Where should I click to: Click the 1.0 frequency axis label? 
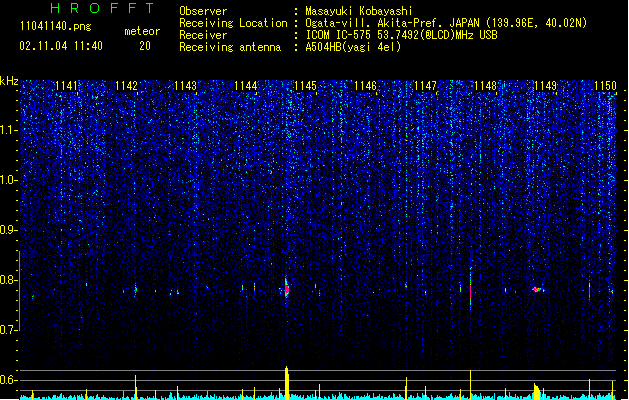coord(9,180)
